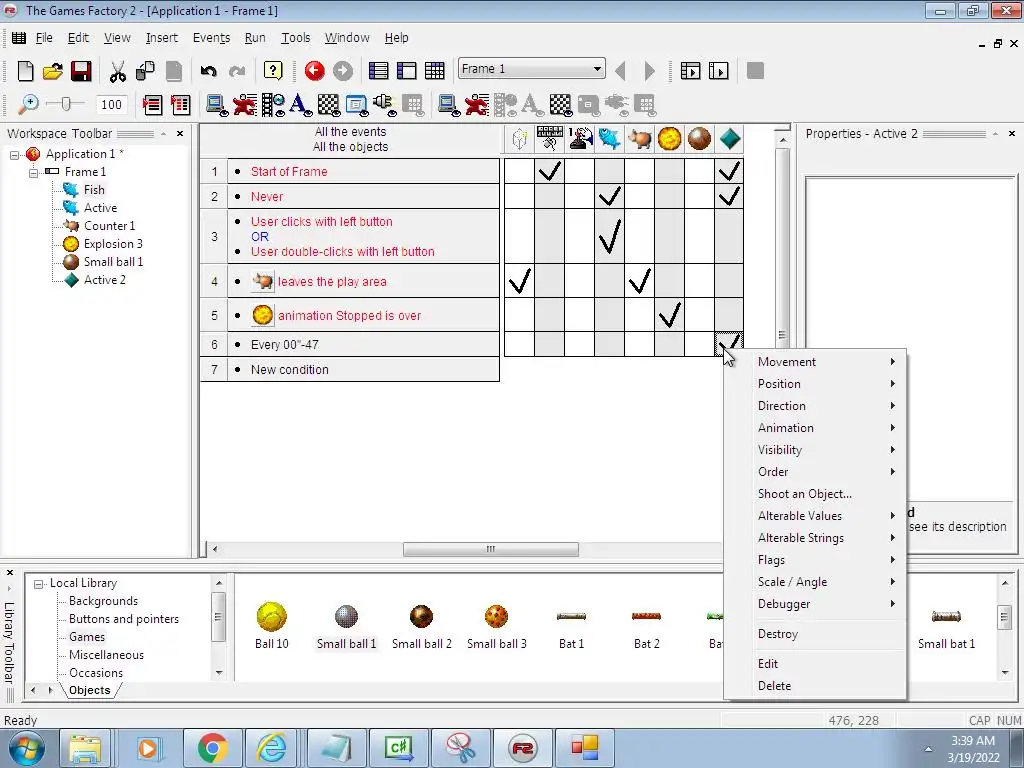Open Chrome from the taskbar
The width and height of the screenshot is (1024, 768).
[213, 748]
